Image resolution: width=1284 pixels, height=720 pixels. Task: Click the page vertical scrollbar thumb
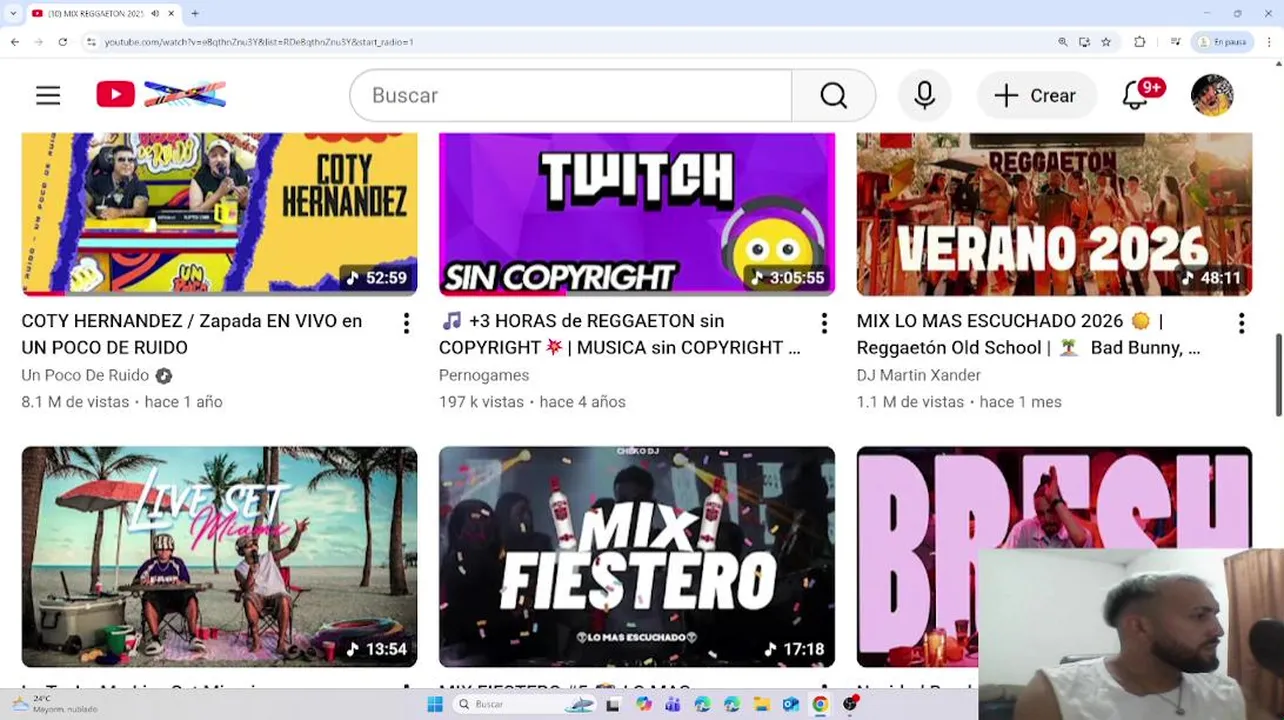click(1278, 375)
